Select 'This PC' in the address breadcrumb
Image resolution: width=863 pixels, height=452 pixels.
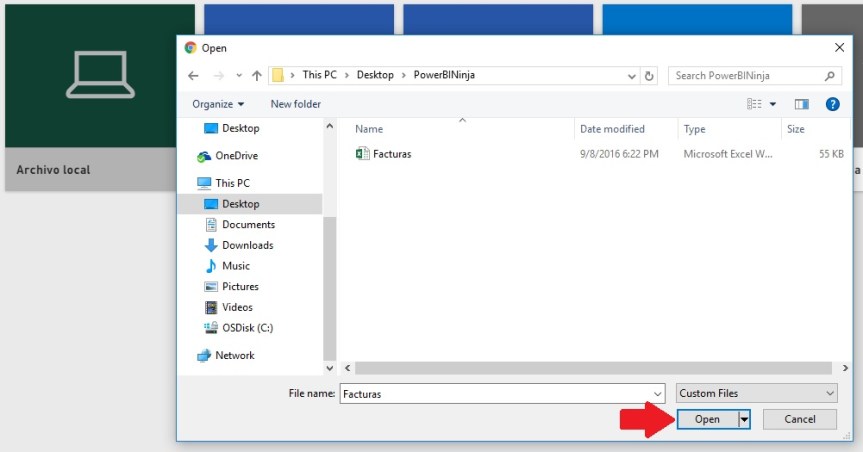point(319,75)
